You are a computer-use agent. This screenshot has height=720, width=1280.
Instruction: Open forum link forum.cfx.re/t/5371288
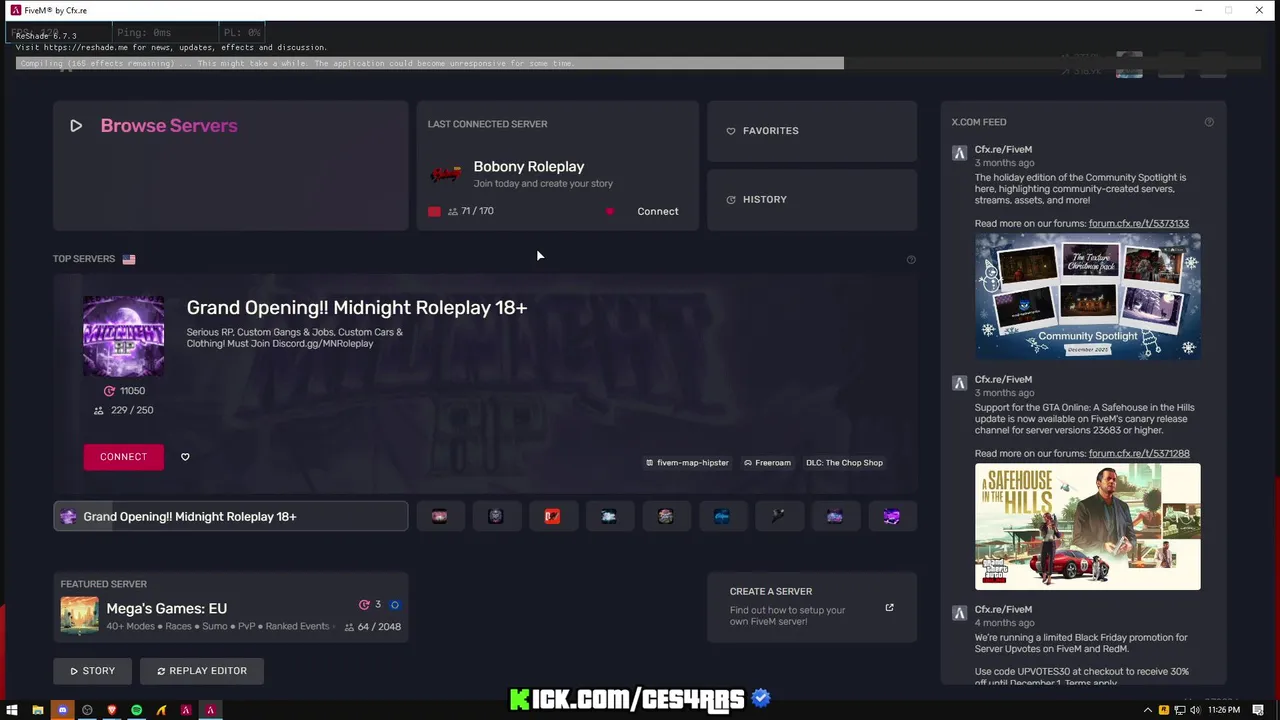(x=1139, y=454)
